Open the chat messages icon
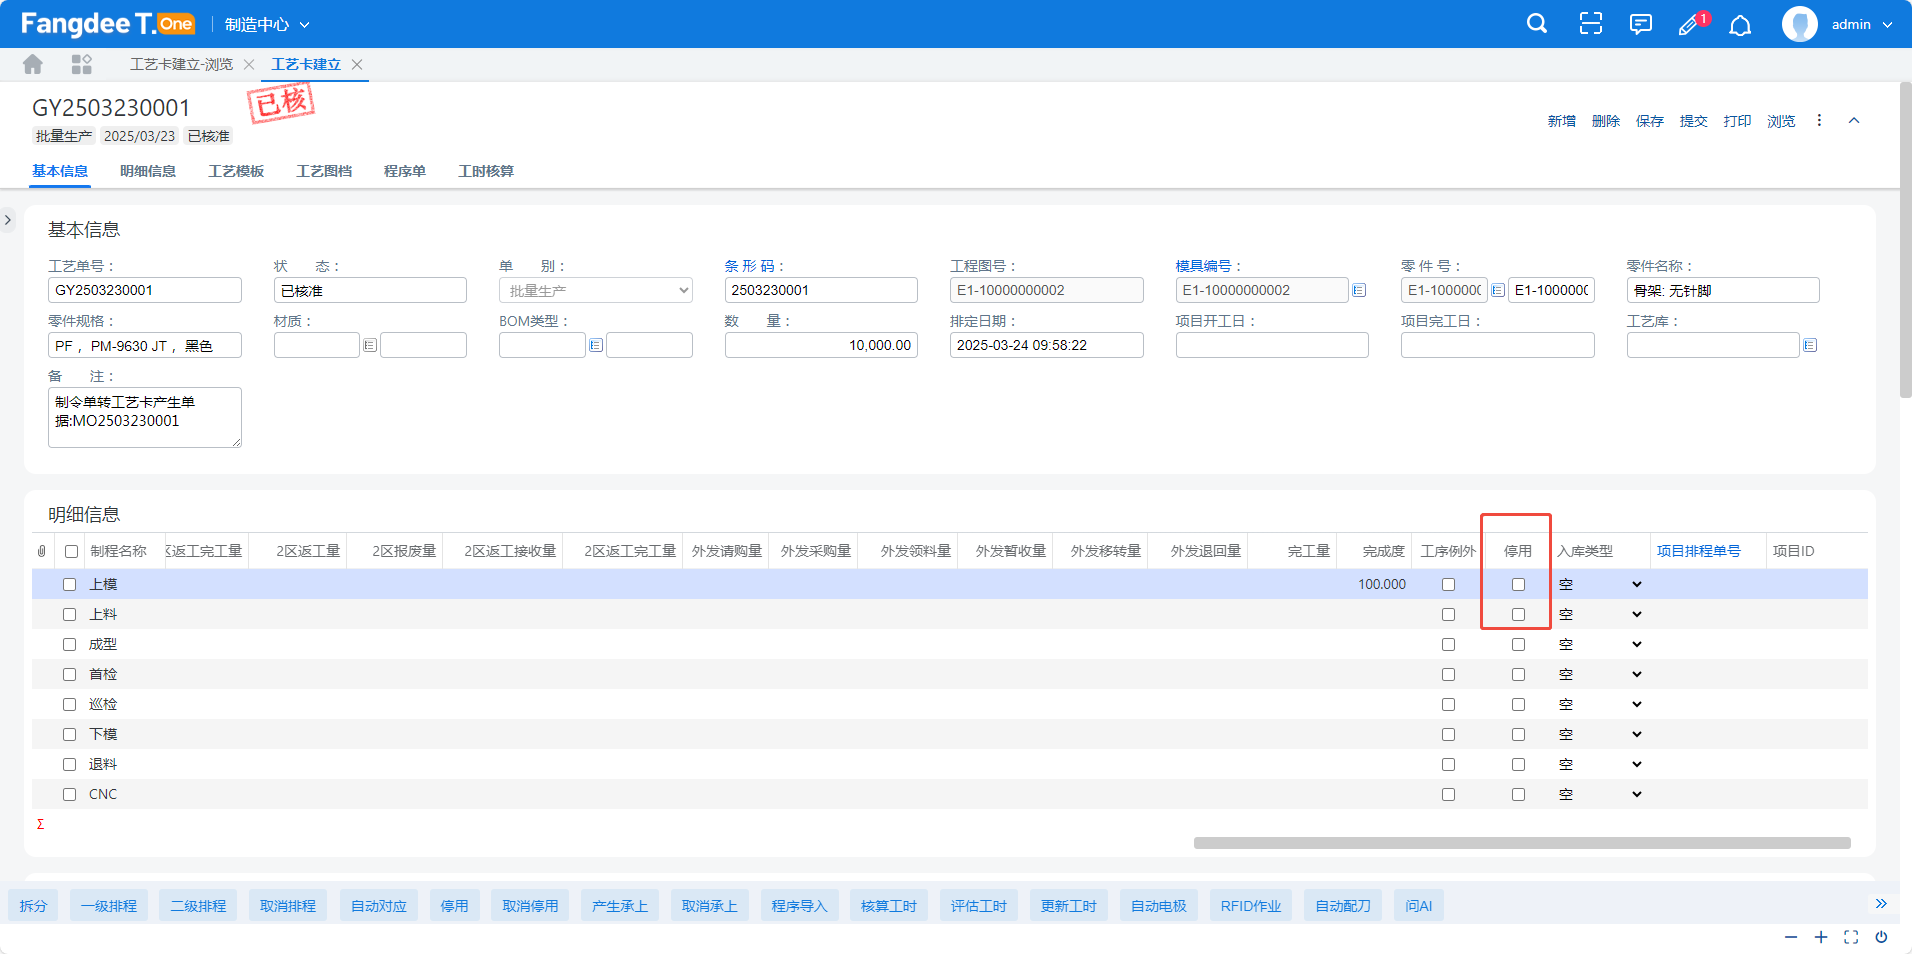Image resolution: width=1912 pixels, height=954 pixels. (x=1640, y=24)
